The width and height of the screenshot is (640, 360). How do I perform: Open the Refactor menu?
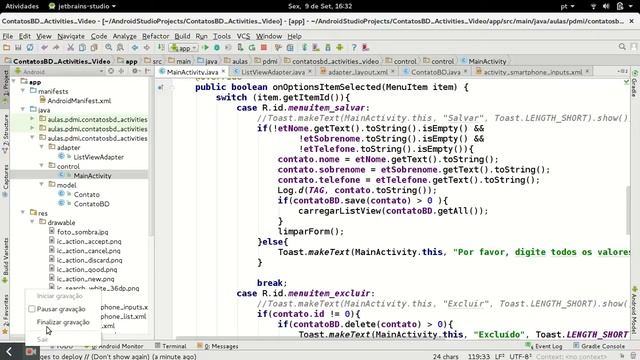pyautogui.click(x=155, y=36)
